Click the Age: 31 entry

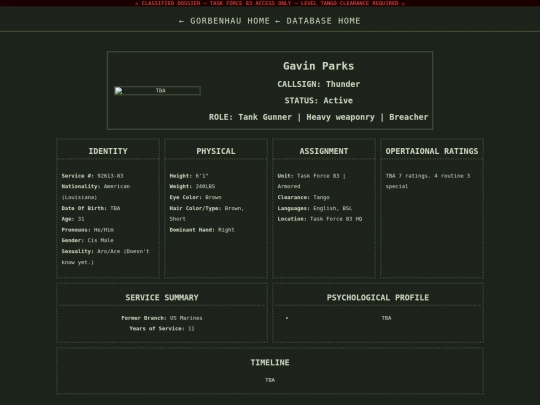coord(73,219)
